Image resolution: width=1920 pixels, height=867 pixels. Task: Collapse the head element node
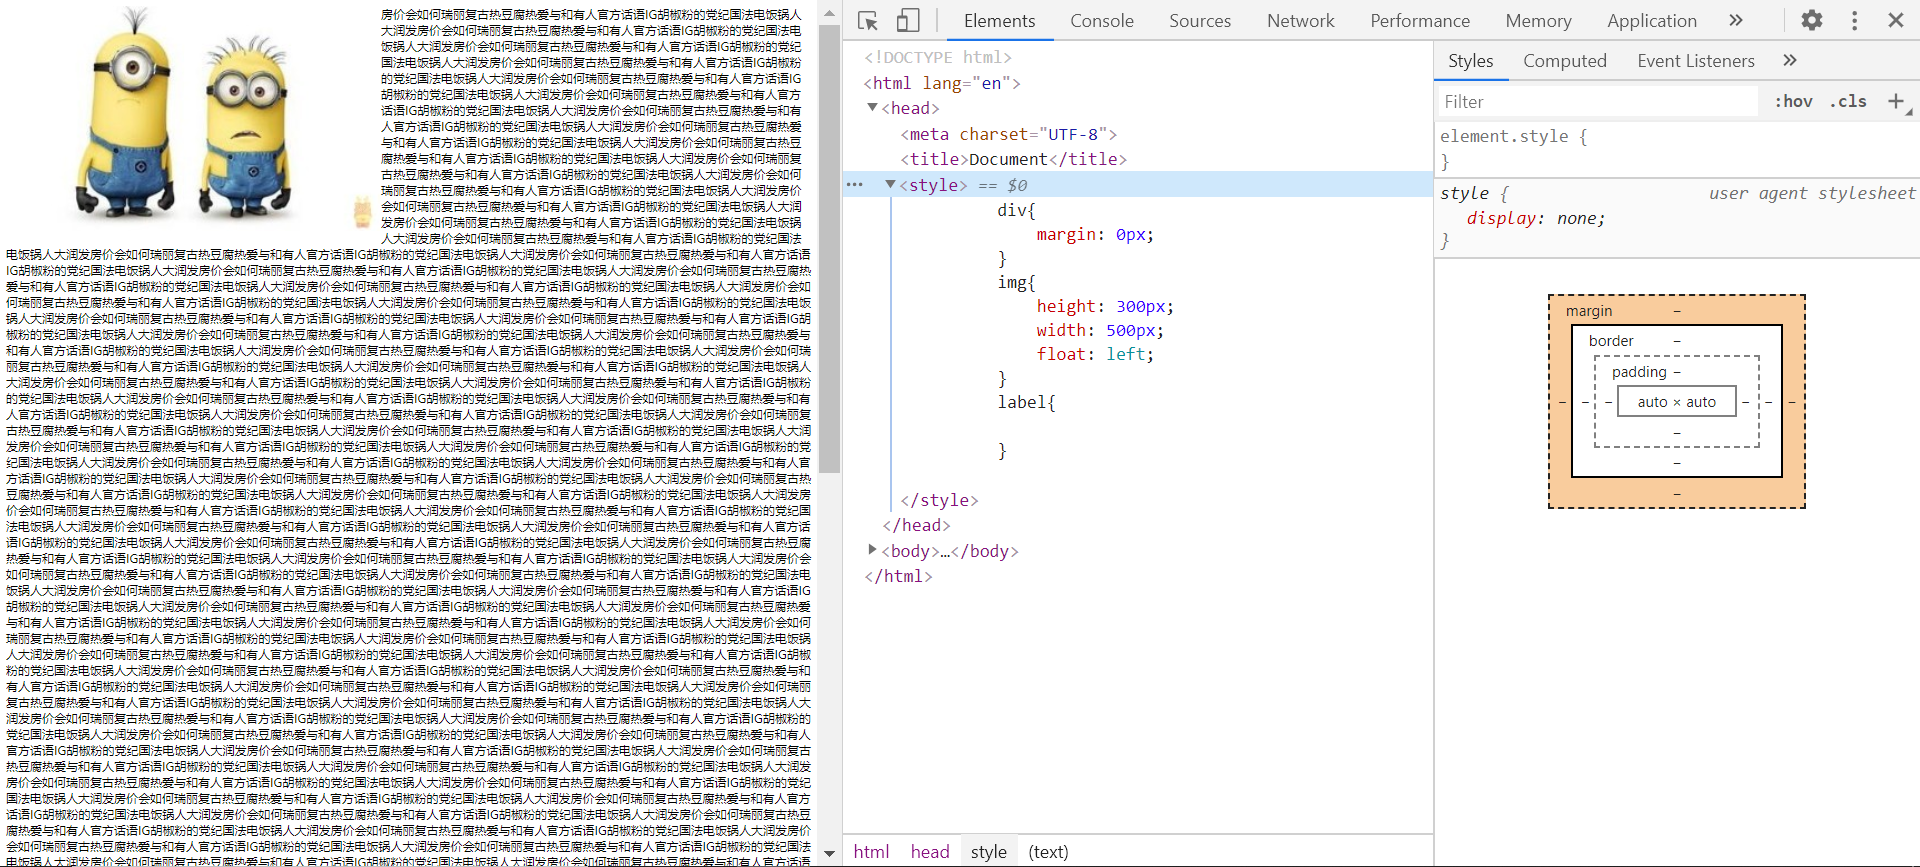[x=873, y=108]
